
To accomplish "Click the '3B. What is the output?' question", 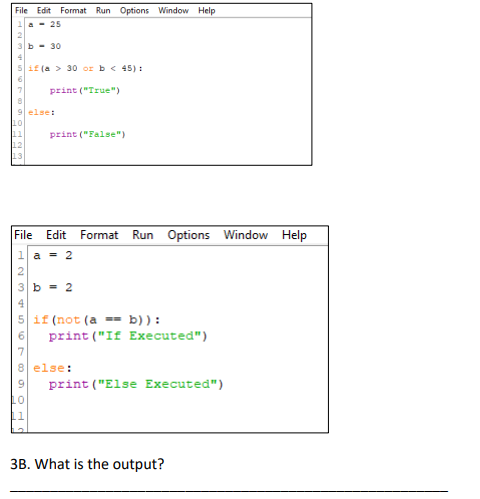I will pos(87,464).
